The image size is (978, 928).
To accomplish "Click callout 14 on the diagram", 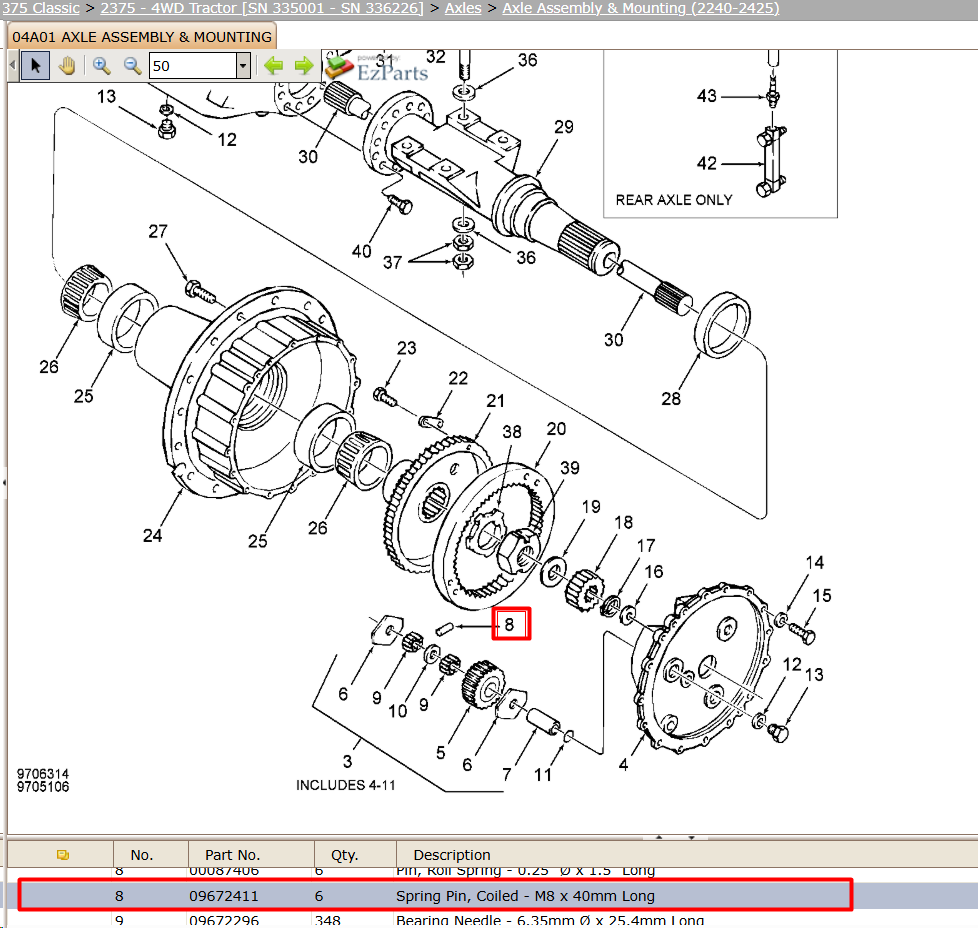I will tap(815, 563).
